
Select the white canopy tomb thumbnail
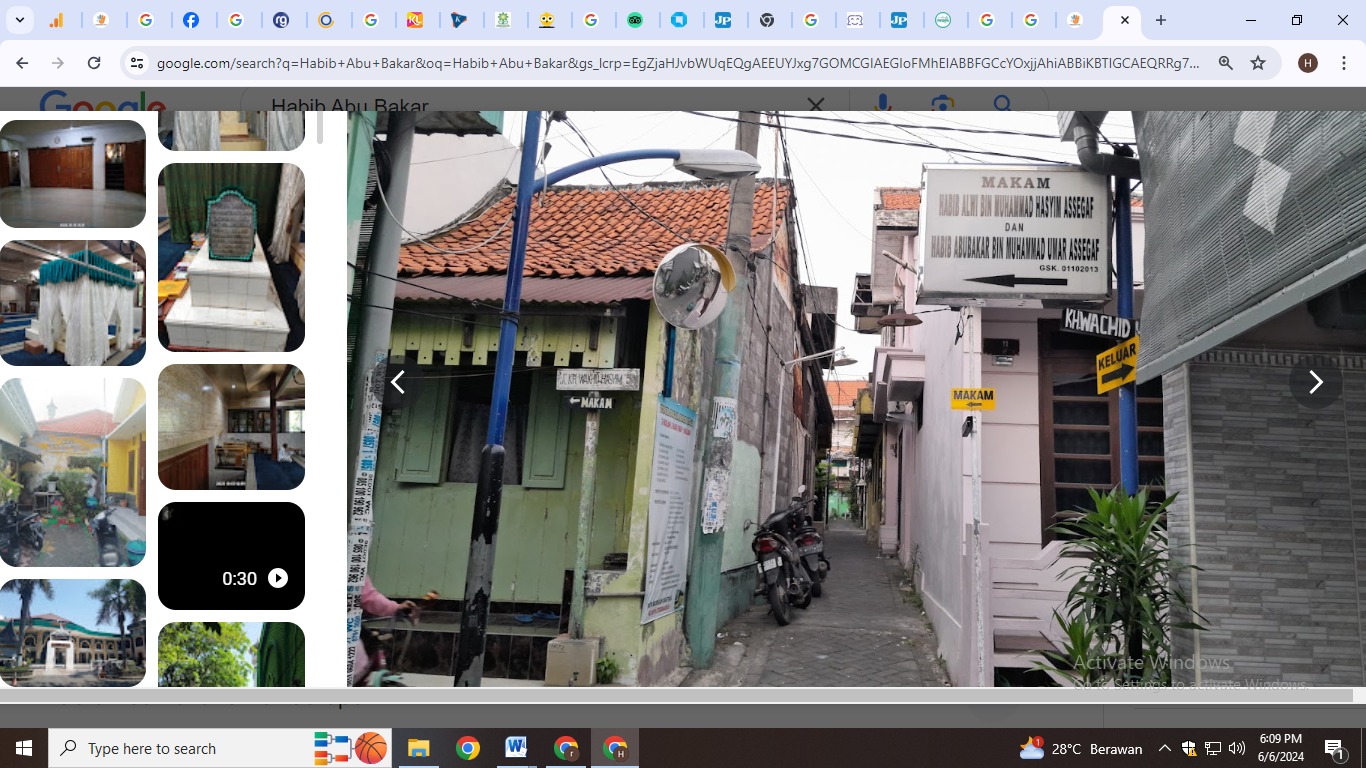pyautogui.click(x=73, y=303)
